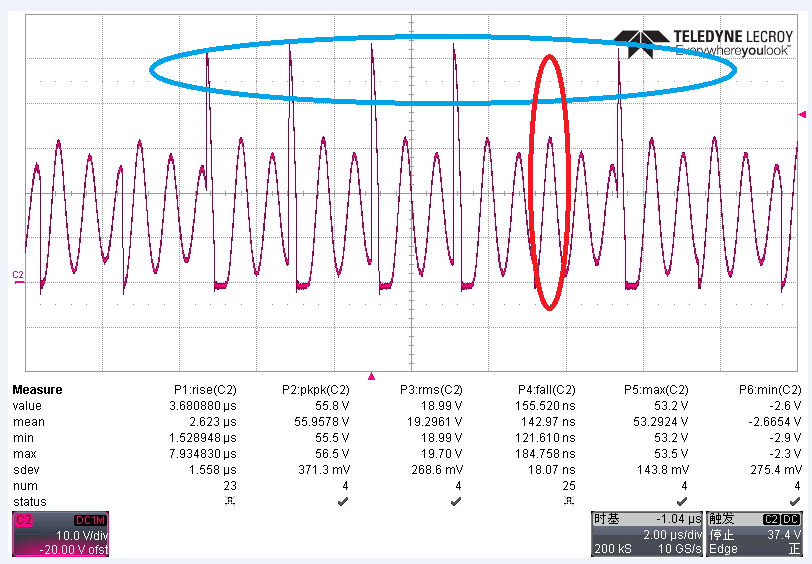The height and width of the screenshot is (564, 812).
Task: Click the P4 fall status indicator icon
Action: tap(569, 501)
